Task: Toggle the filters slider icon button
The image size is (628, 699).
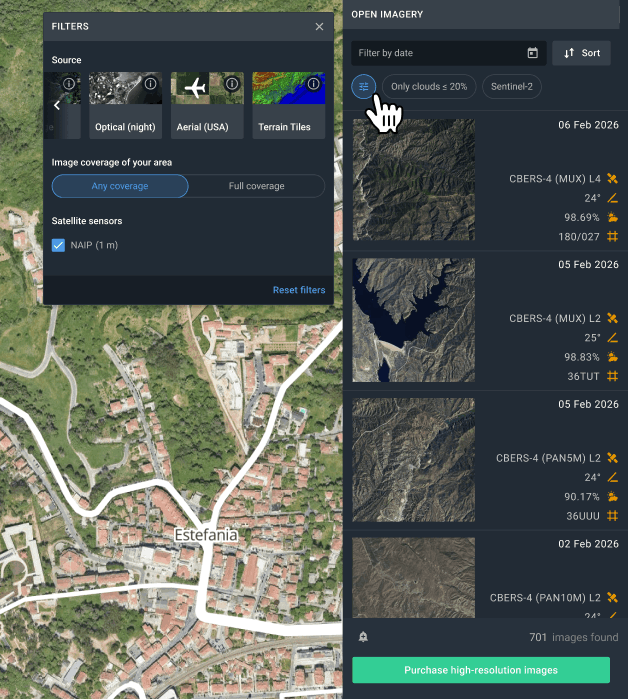Action: coord(364,86)
